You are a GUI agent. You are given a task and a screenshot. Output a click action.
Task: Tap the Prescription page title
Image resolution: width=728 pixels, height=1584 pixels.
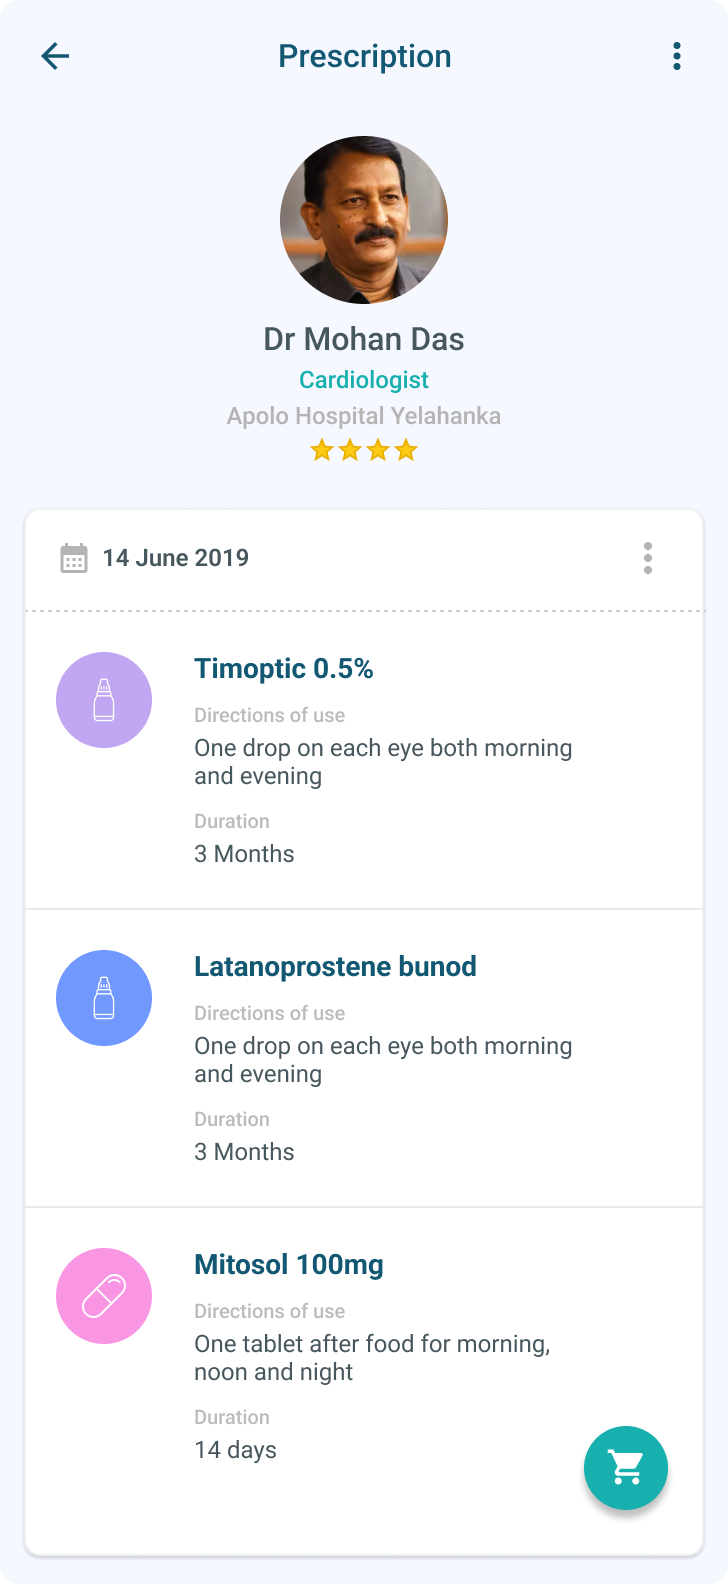(x=365, y=56)
